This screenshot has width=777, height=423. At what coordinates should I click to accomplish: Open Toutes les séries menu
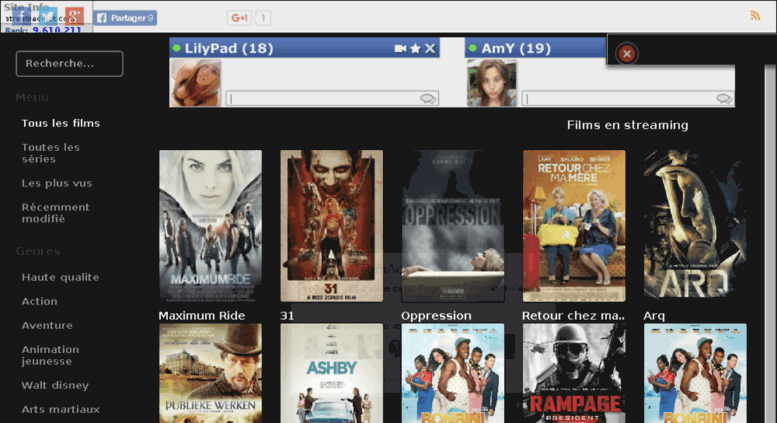tap(51, 153)
